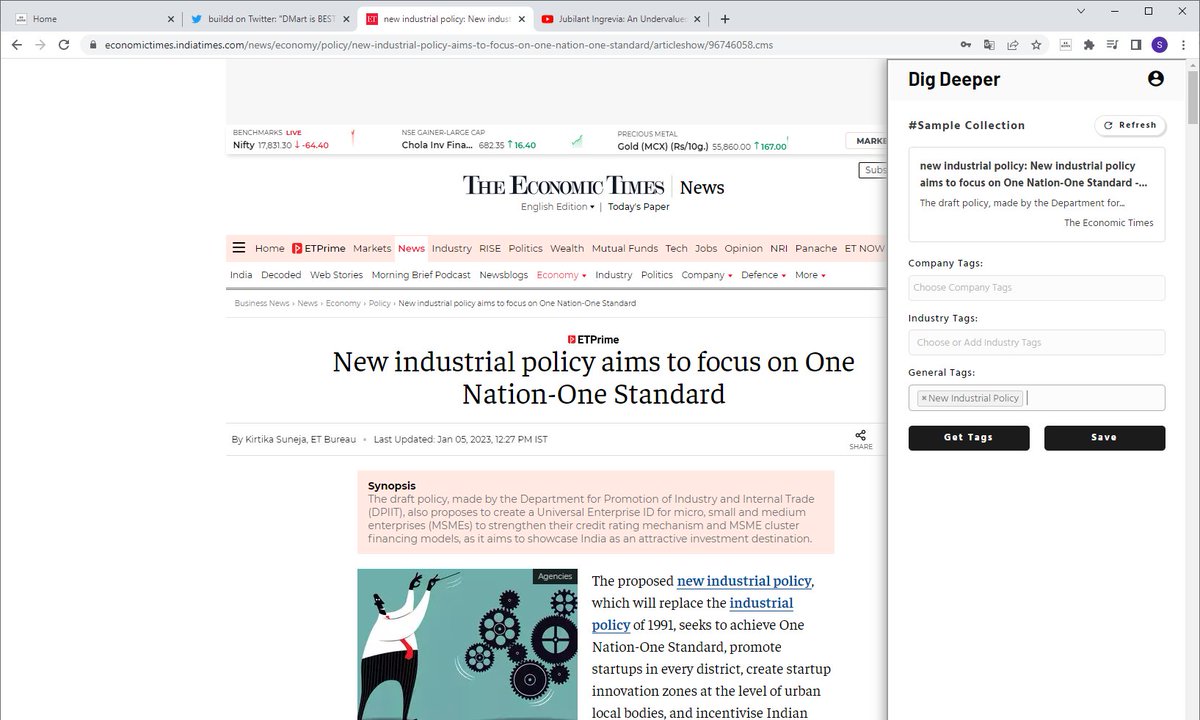1200x720 pixels.
Task: Click the Refresh button in Dig Deeper
Action: point(1130,125)
